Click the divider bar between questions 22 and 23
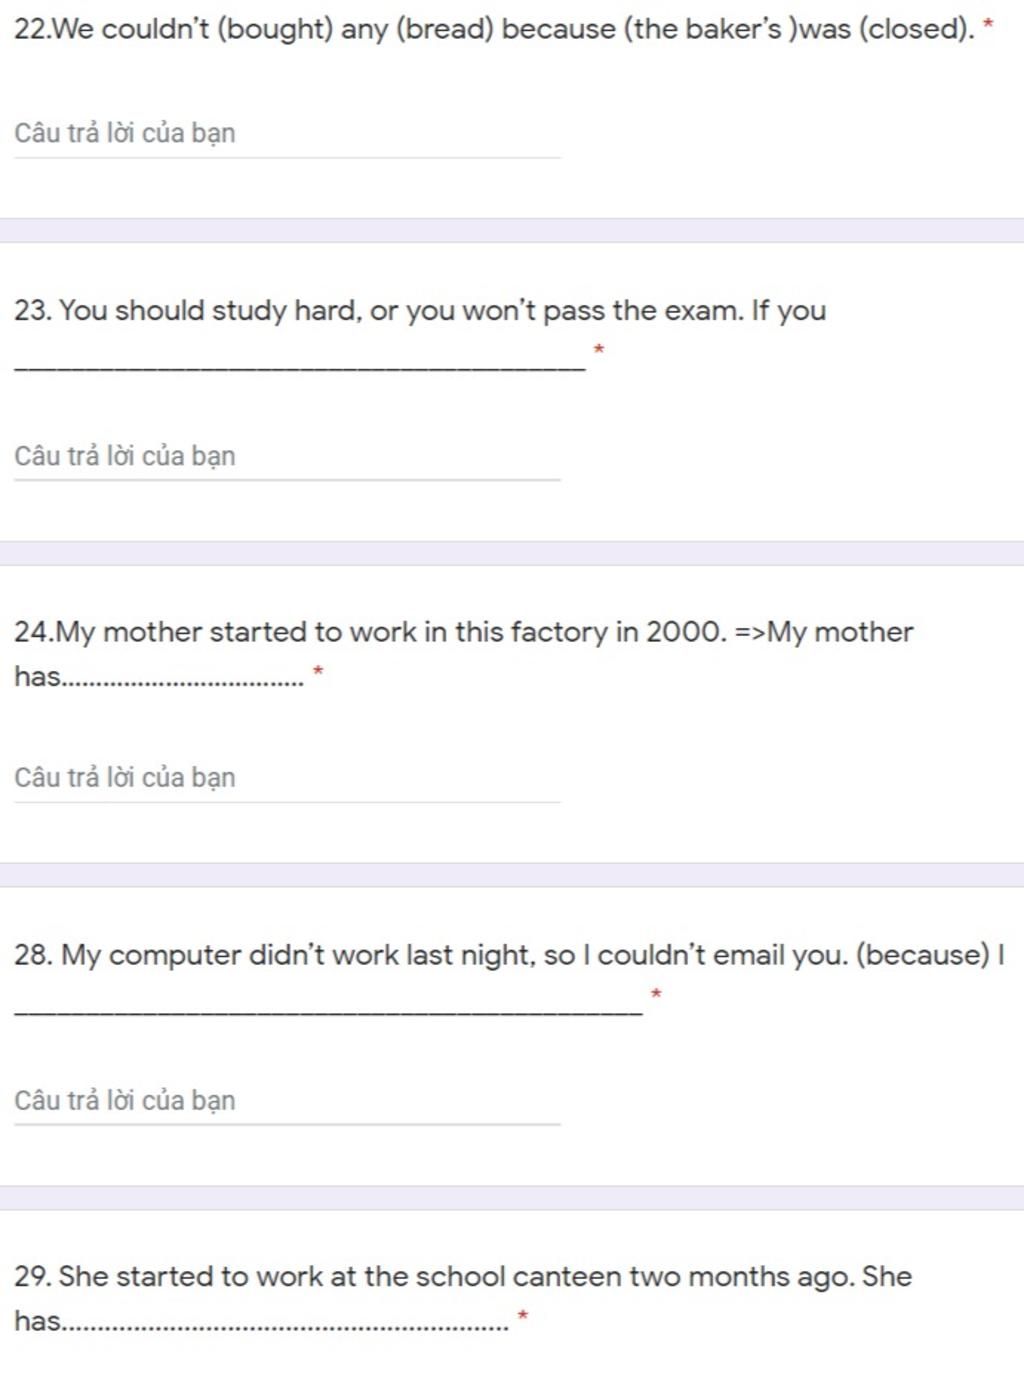Viewport: 1024px width, 1378px height. click(x=512, y=231)
